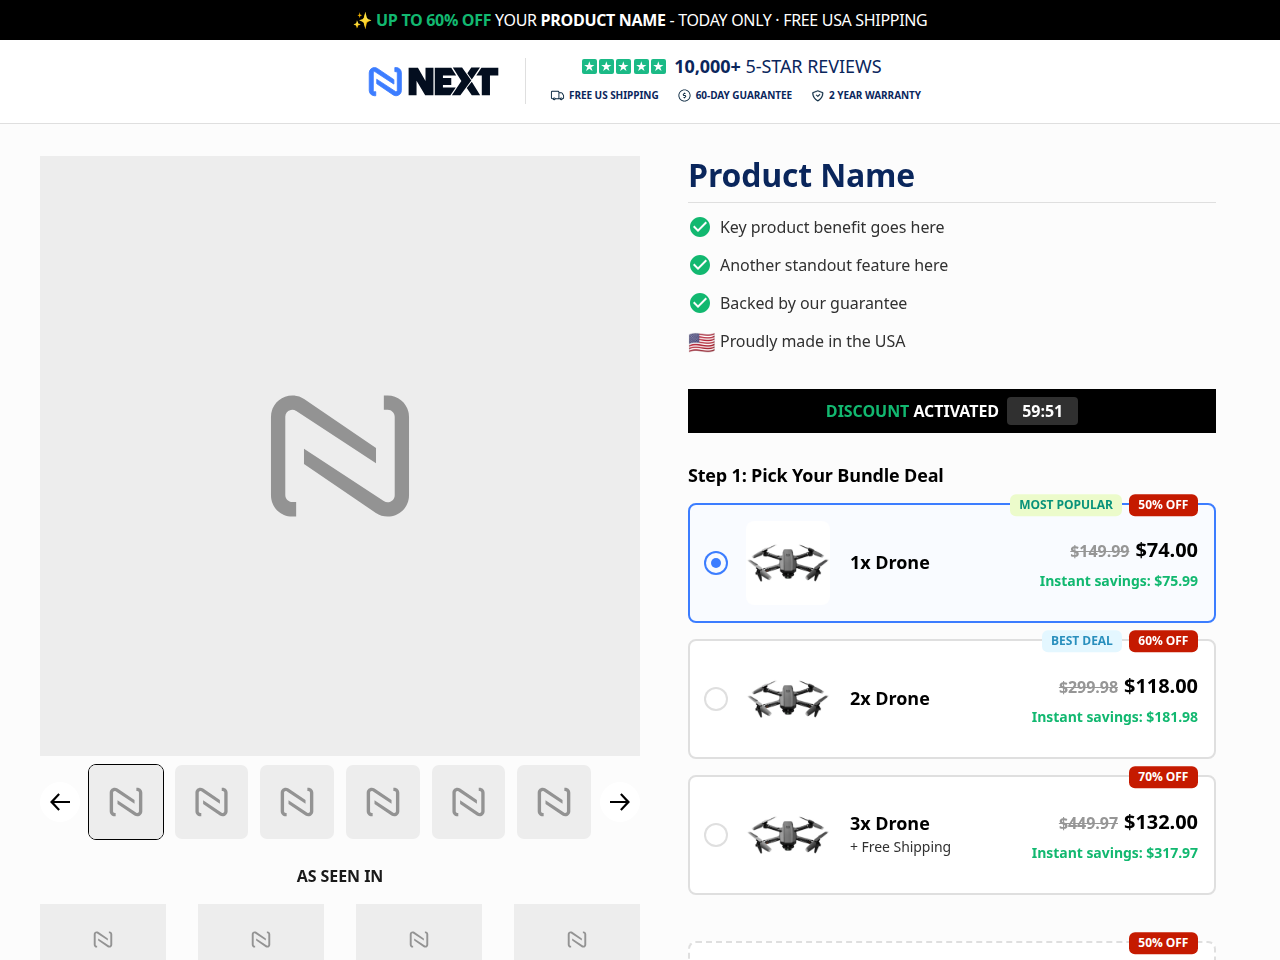Screen dimensions: 1280x960
Task: Click the first As Seen In logo
Action: click(x=103, y=932)
